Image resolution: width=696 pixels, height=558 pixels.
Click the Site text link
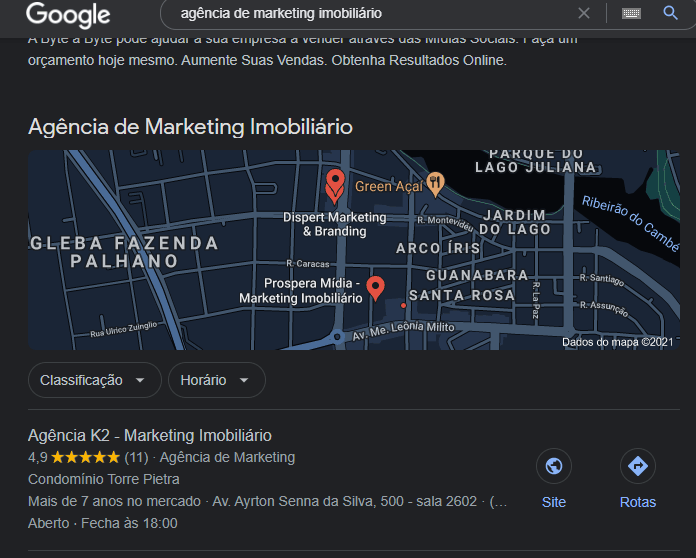coord(554,502)
